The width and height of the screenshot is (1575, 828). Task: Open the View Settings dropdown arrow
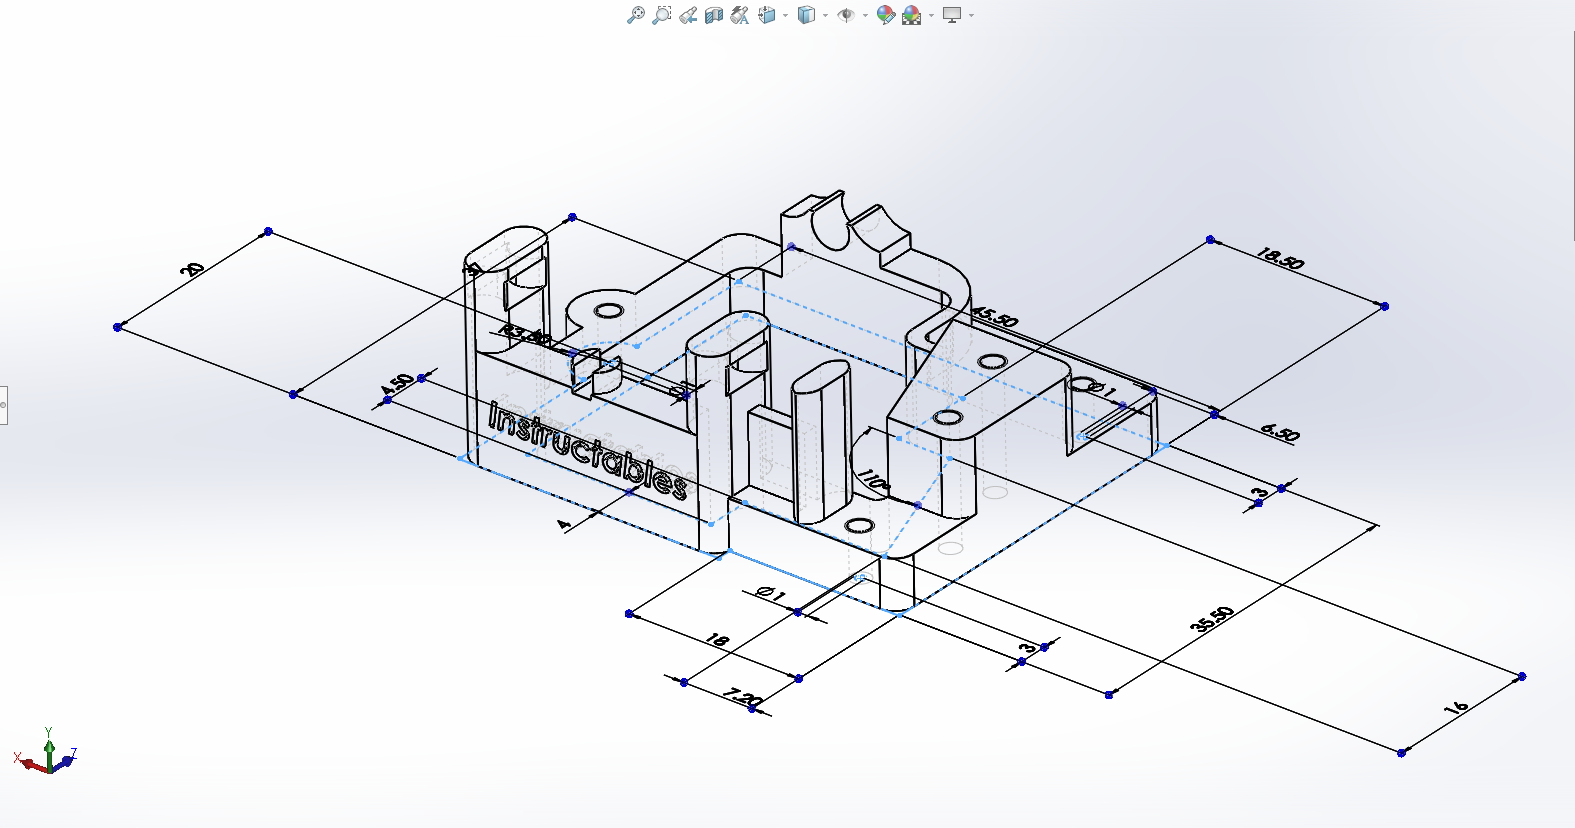click(x=971, y=15)
